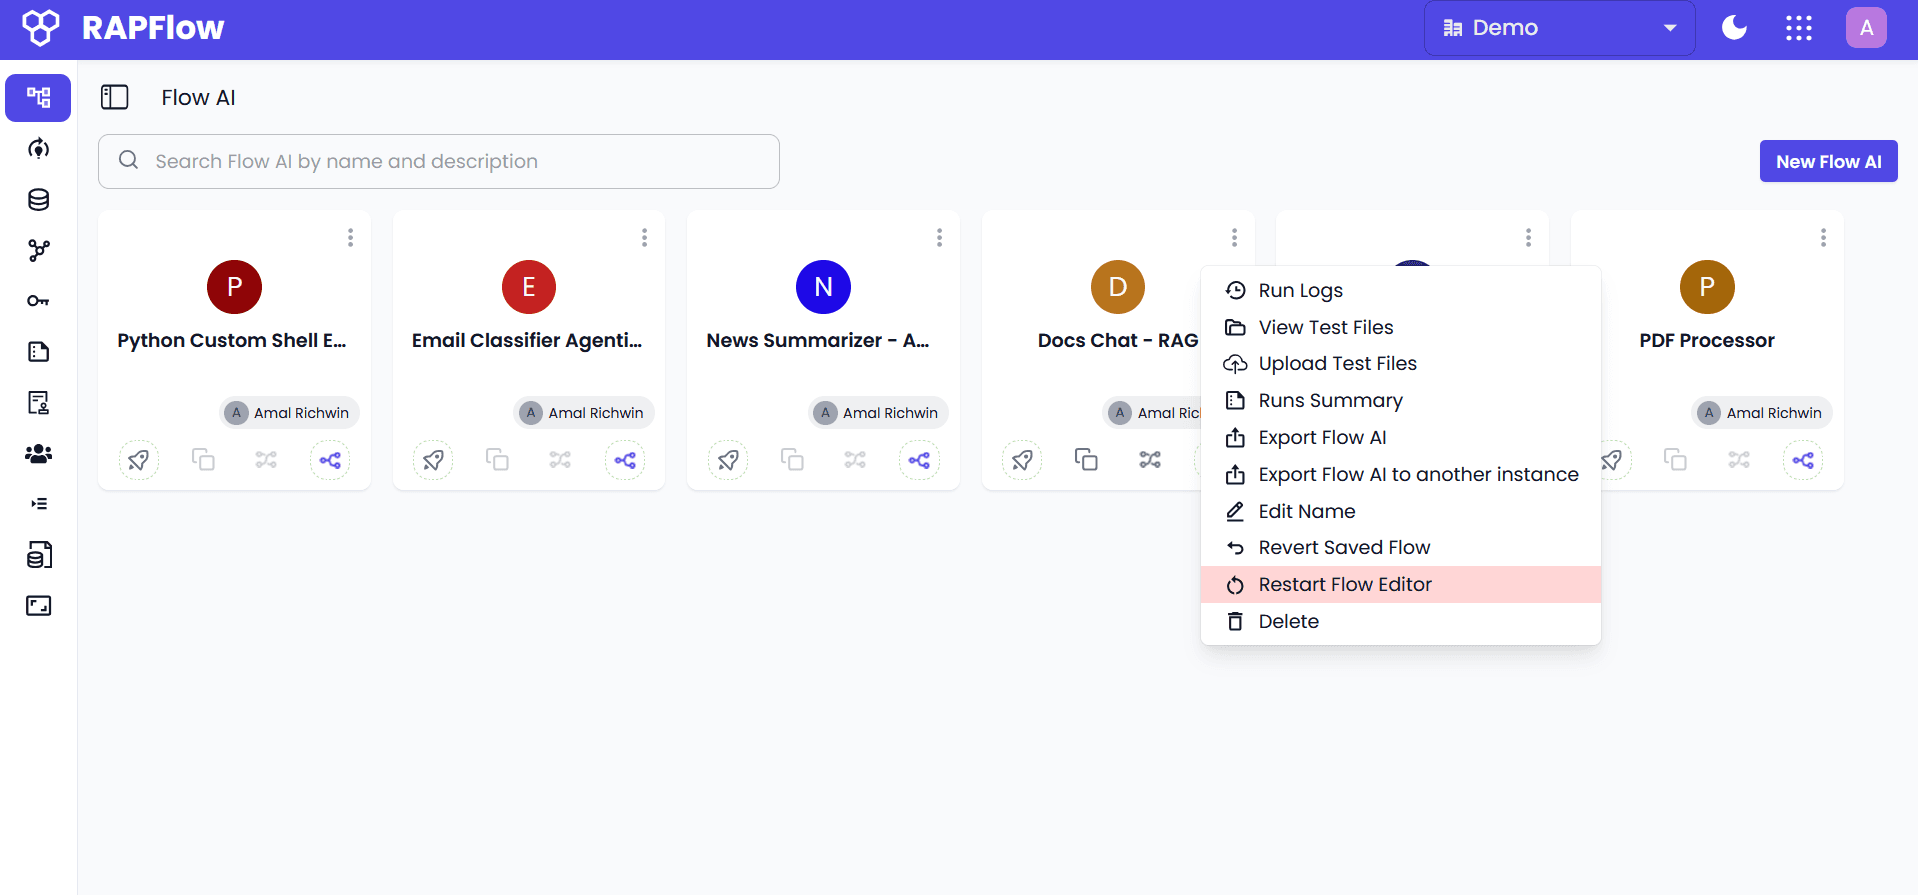Click shuffle icon on Python Custom Shell card

266,459
